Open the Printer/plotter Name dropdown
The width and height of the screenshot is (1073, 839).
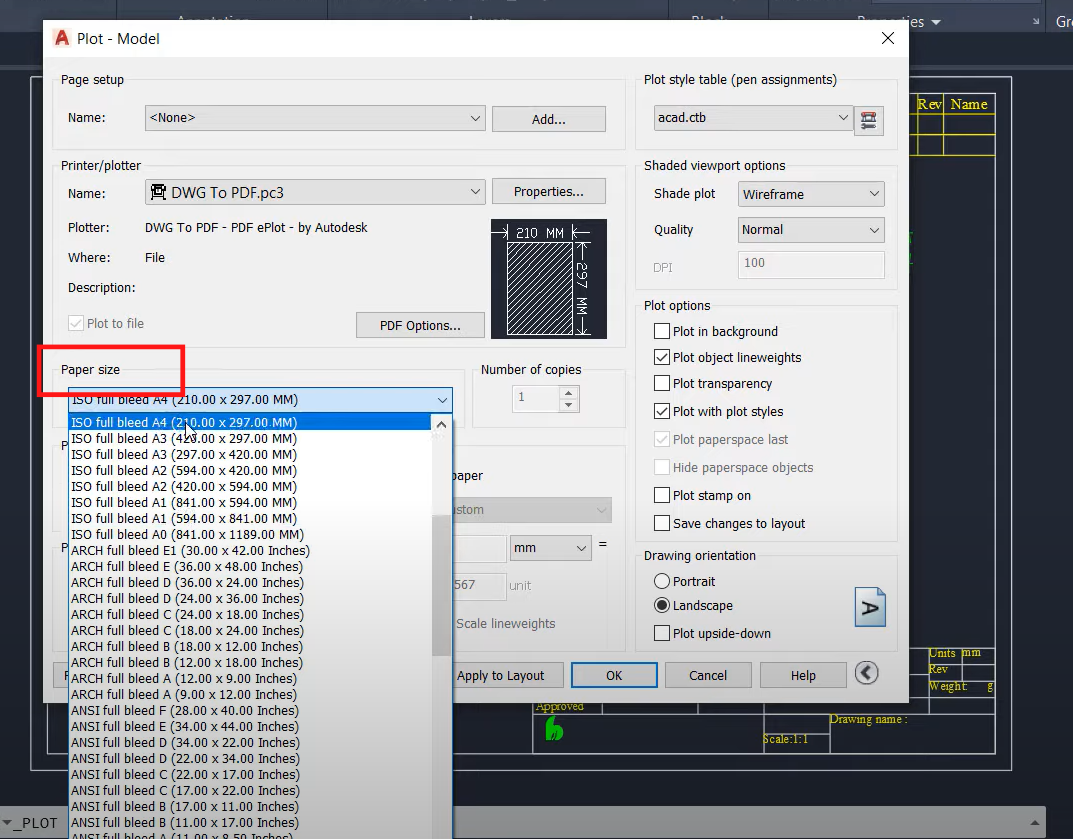[315, 192]
